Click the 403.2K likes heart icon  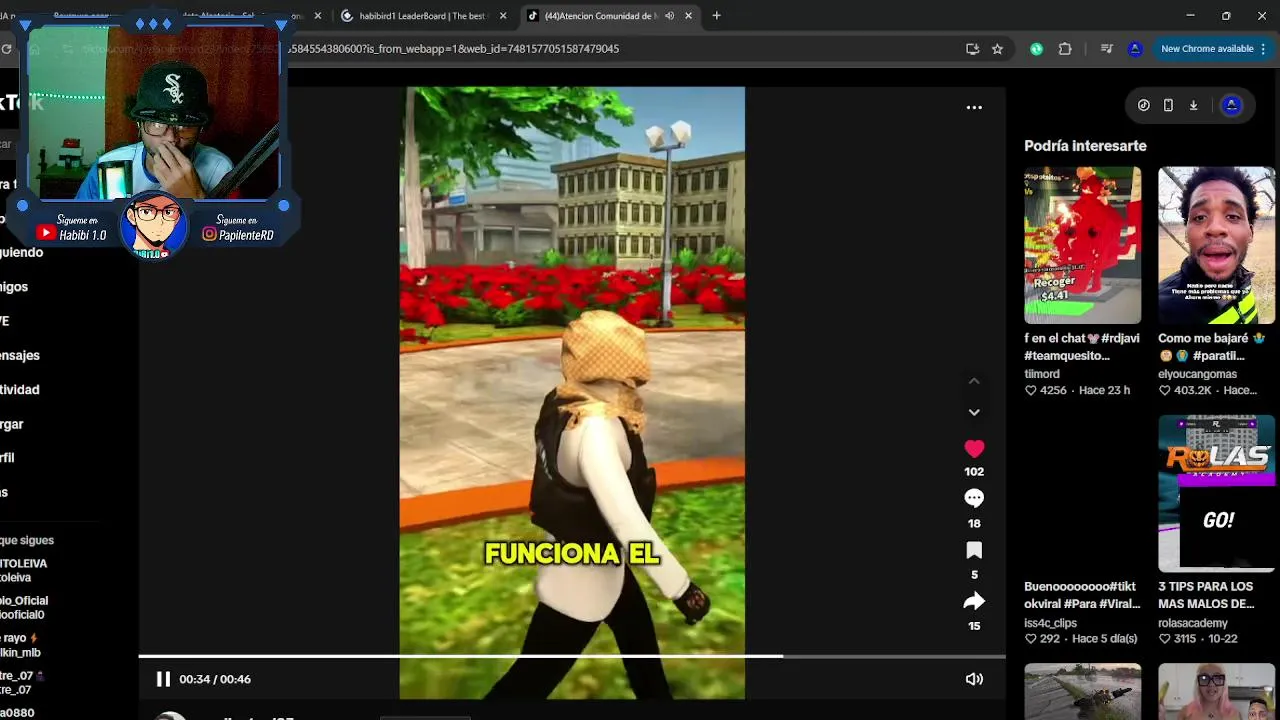1165,390
